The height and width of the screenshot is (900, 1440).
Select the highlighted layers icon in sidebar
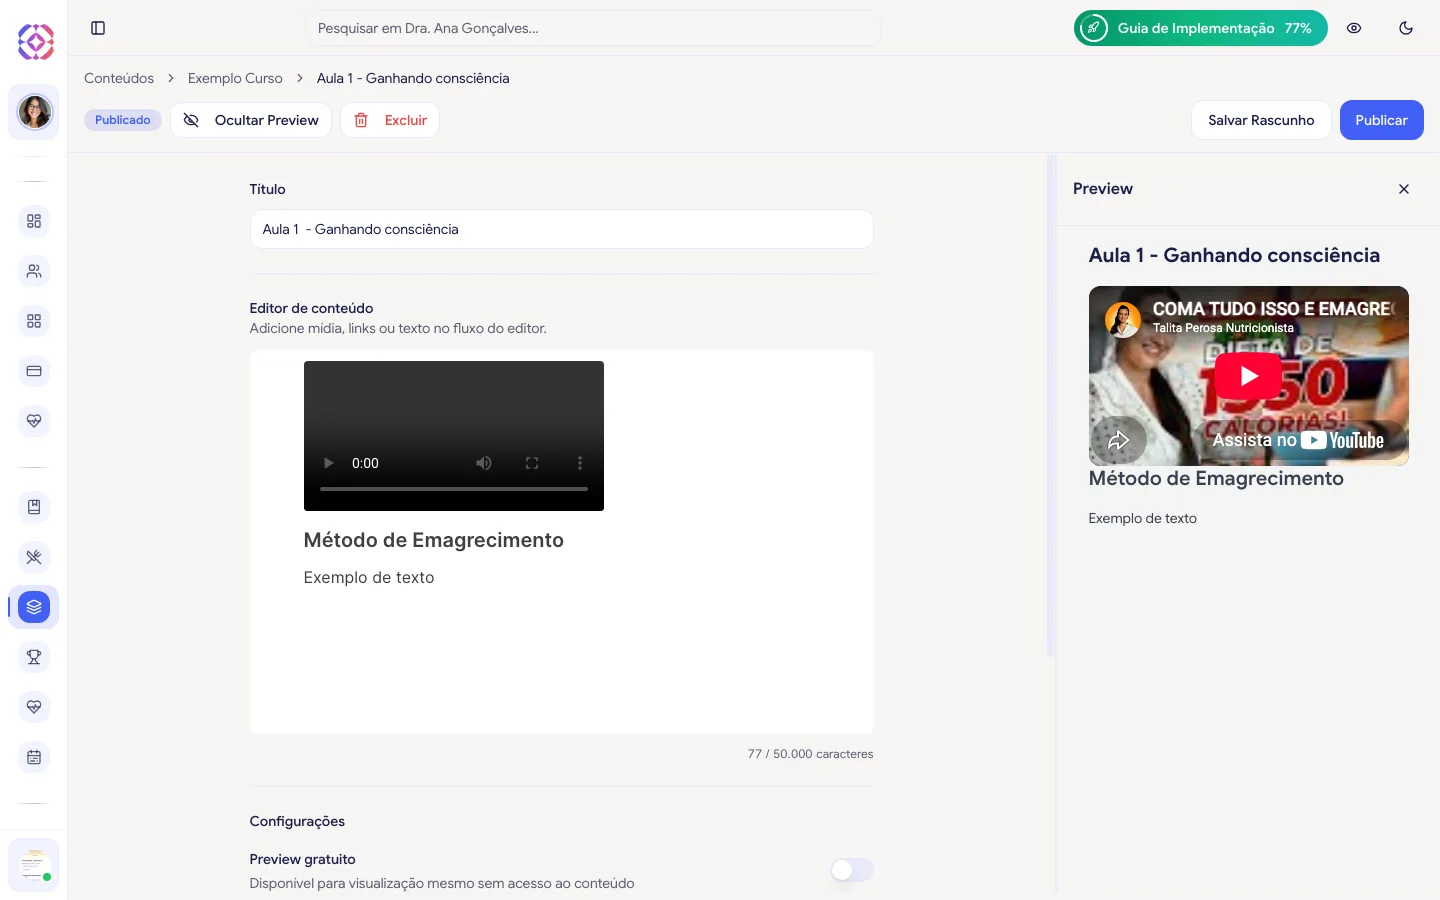click(34, 607)
